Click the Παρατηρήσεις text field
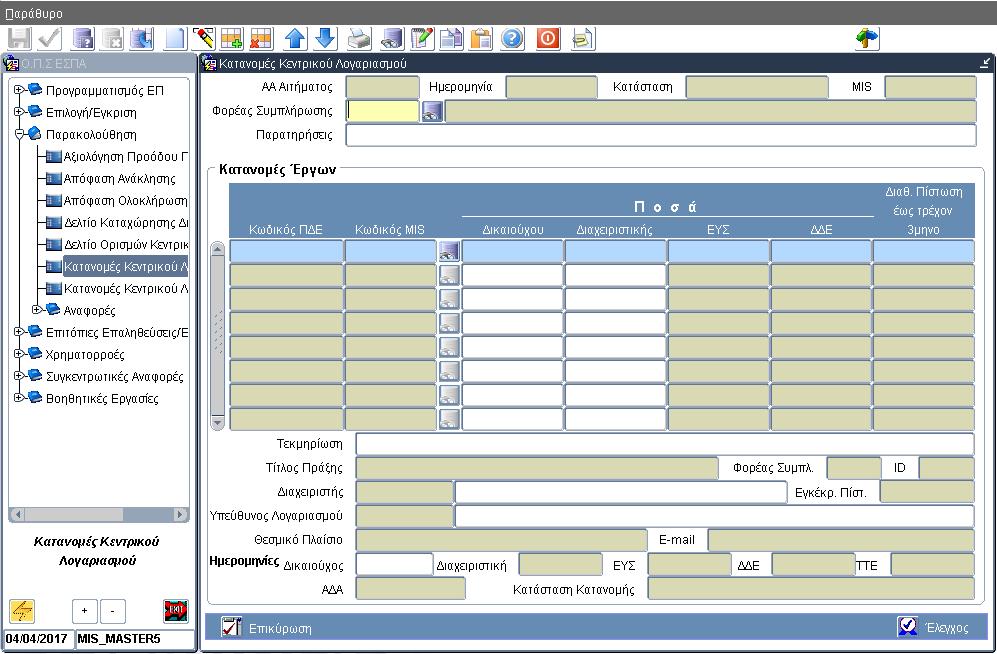 click(661, 135)
